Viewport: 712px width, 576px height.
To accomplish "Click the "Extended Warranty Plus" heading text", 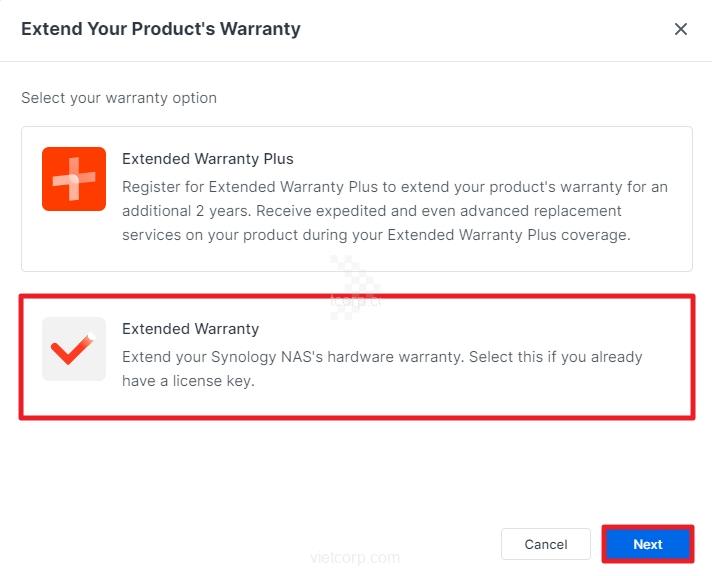I will coord(207,158).
